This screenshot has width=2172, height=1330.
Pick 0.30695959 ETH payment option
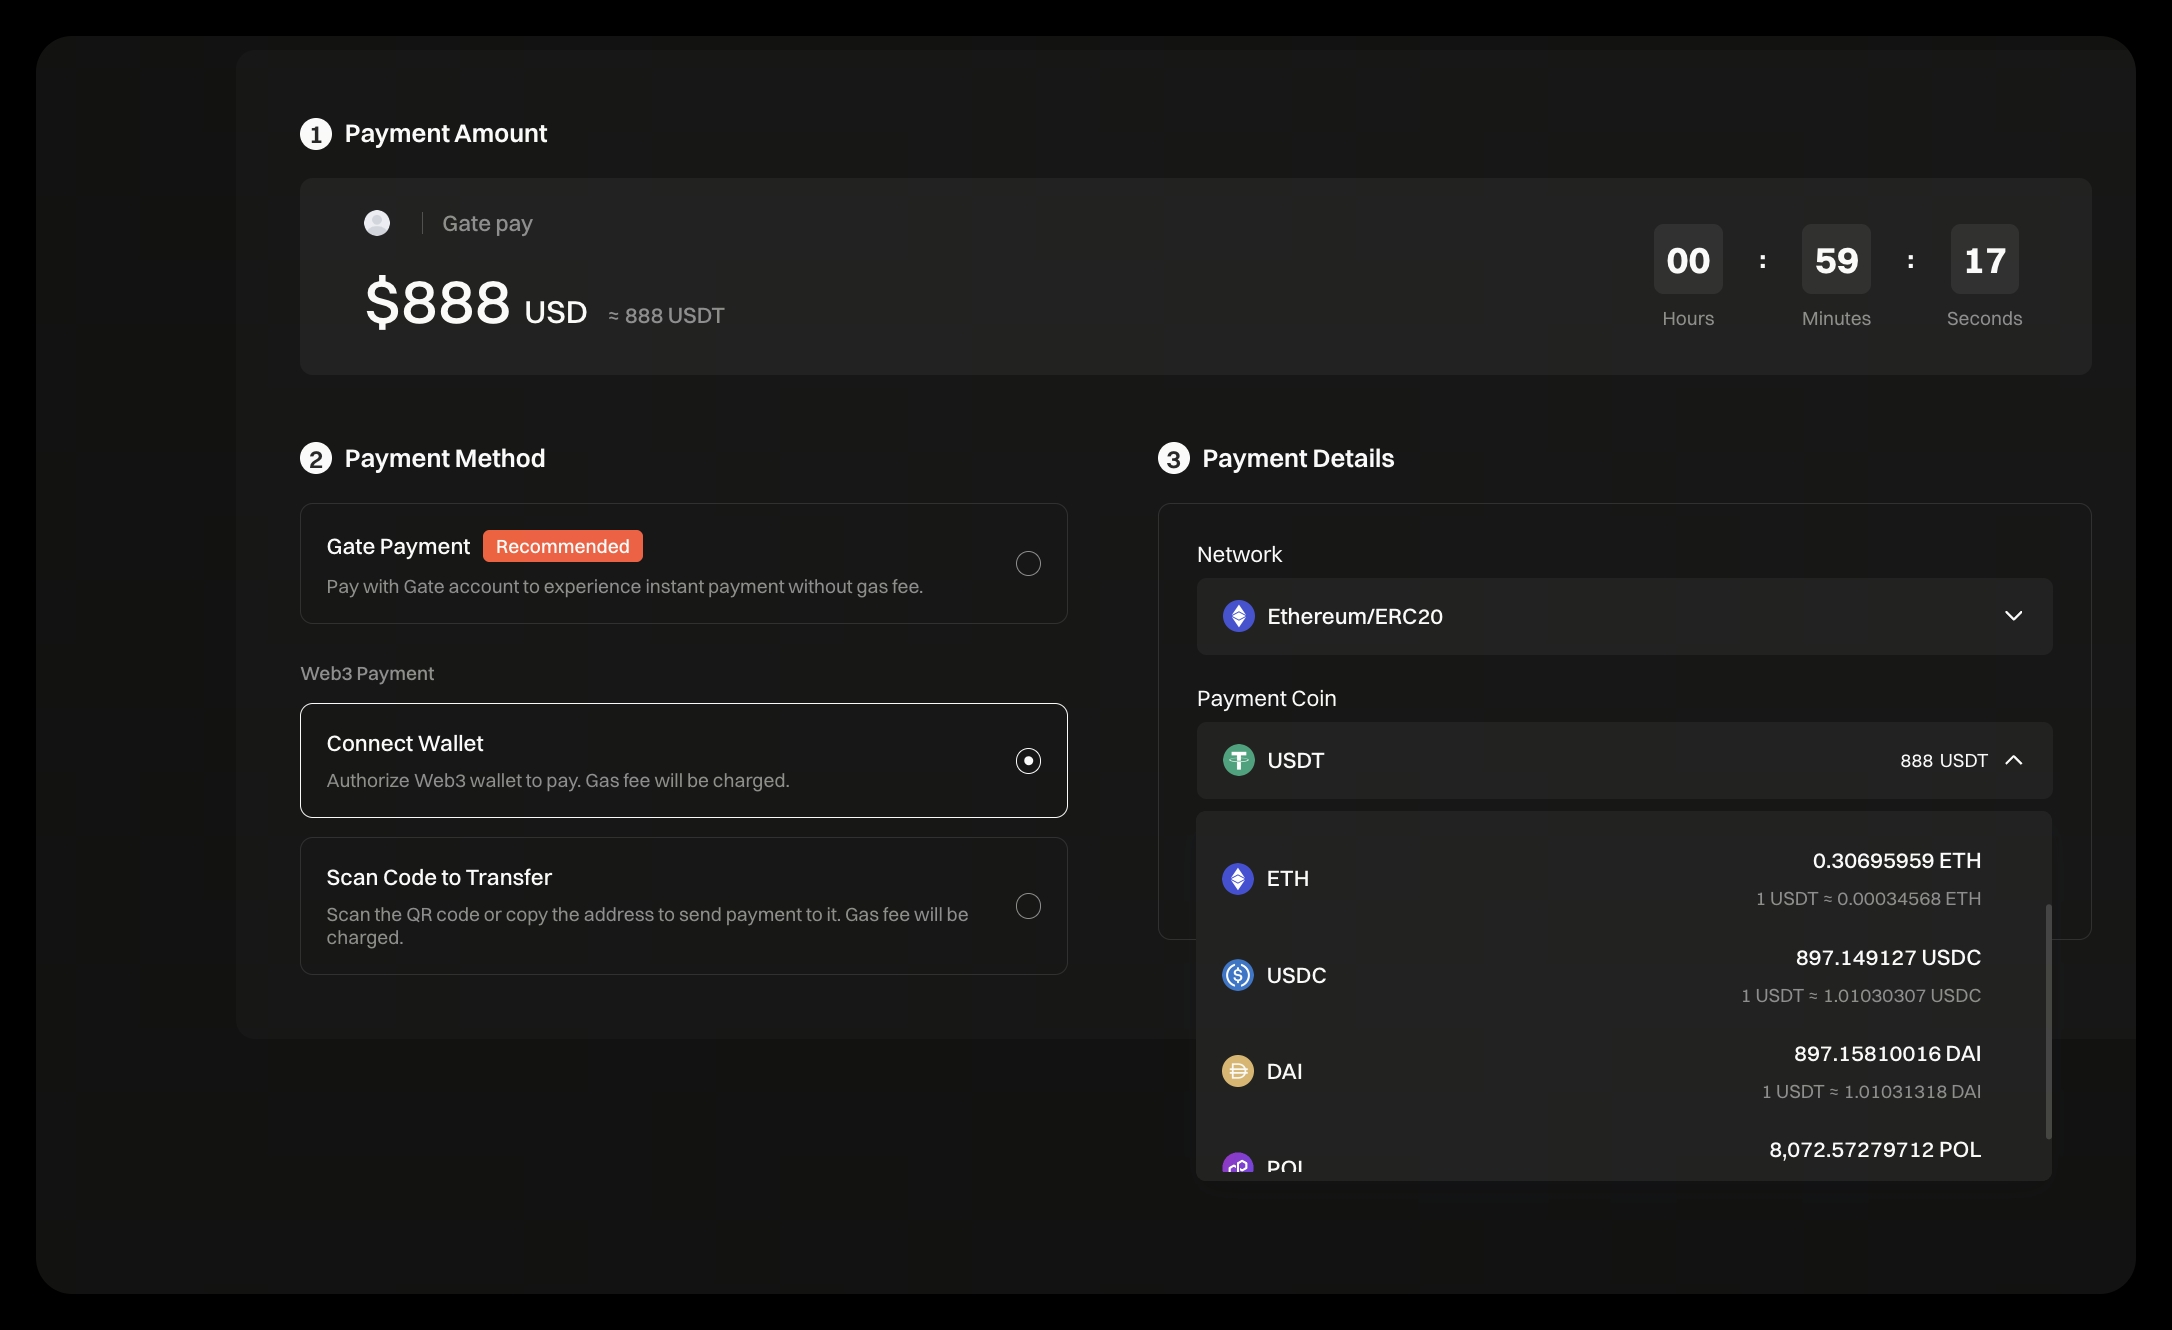(x=1895, y=861)
